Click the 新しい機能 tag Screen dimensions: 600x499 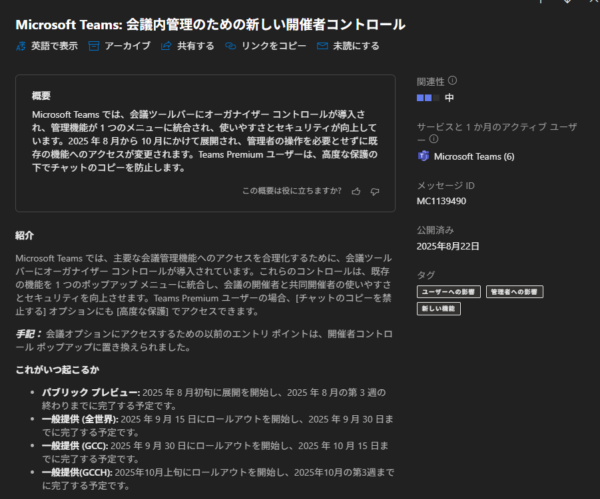439,309
